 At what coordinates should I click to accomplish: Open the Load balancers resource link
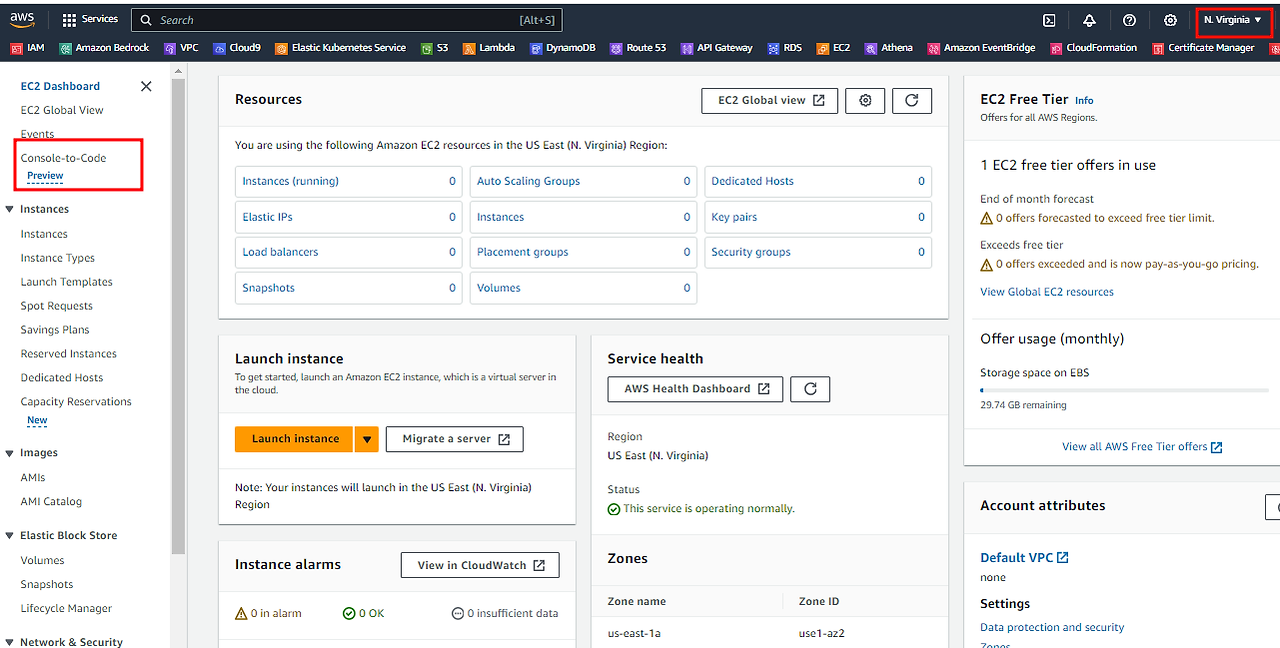(x=280, y=252)
